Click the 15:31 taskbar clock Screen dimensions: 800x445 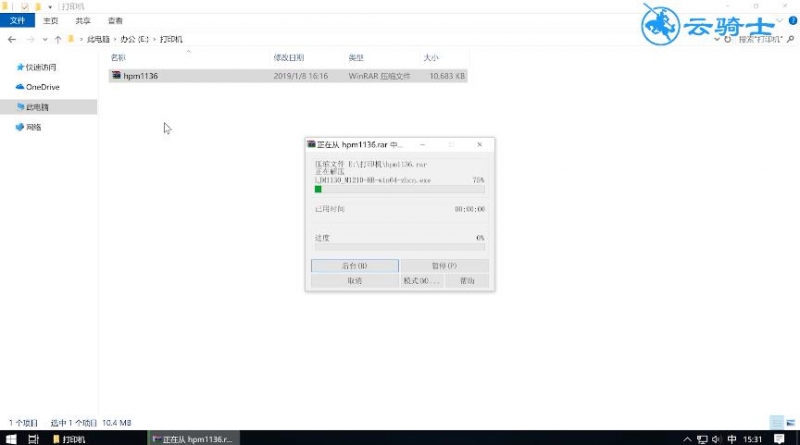tap(752, 439)
